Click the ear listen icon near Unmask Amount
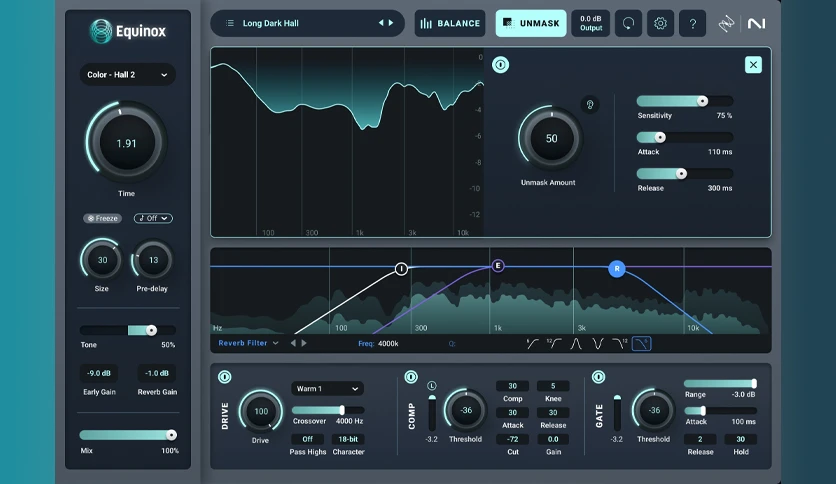 point(590,104)
